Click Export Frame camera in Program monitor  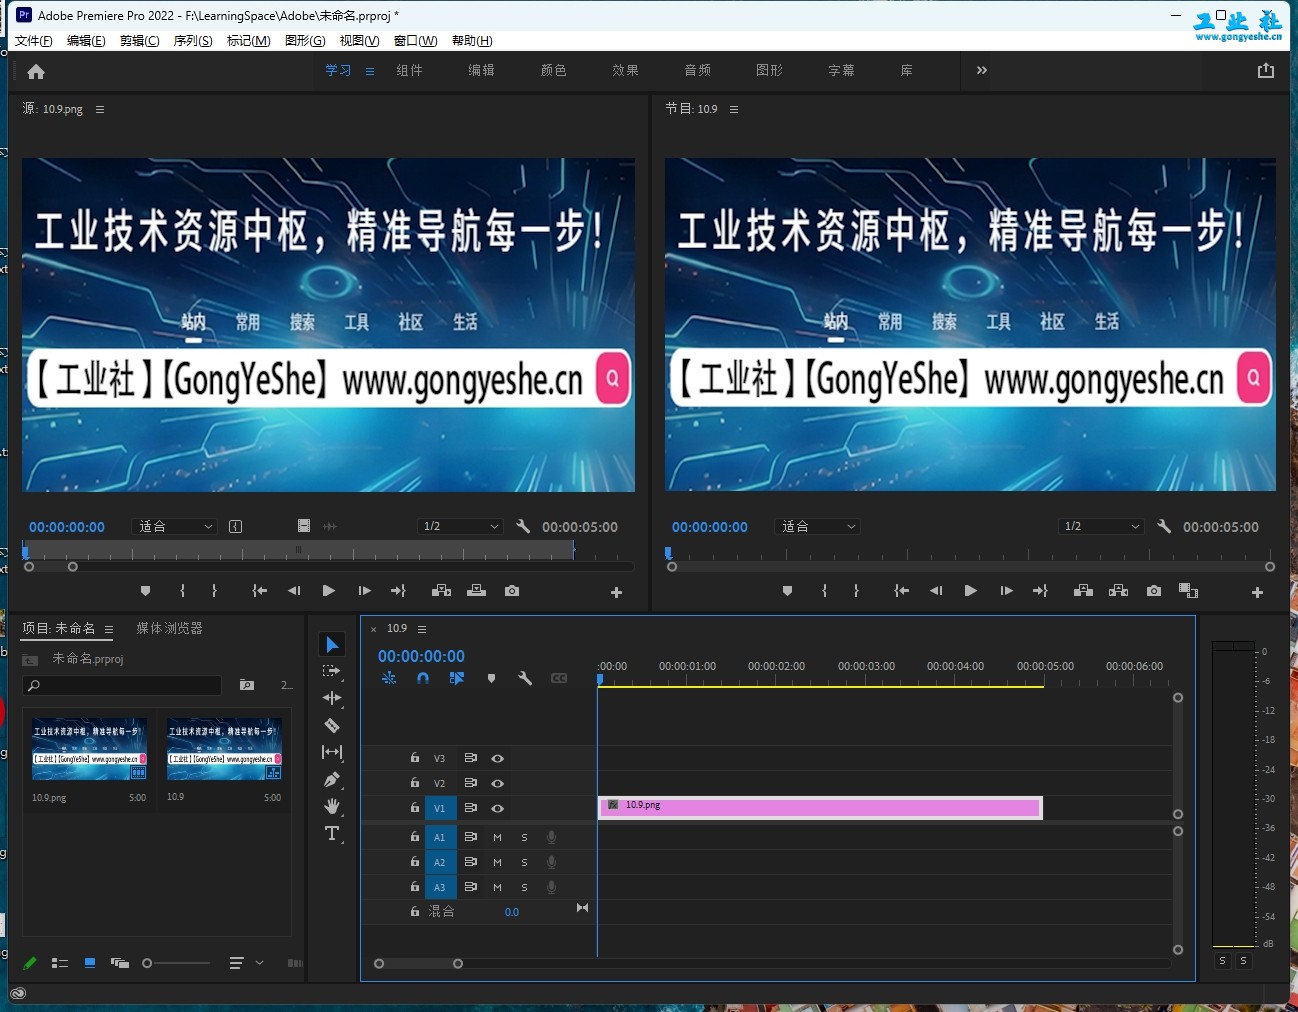coord(1154,591)
